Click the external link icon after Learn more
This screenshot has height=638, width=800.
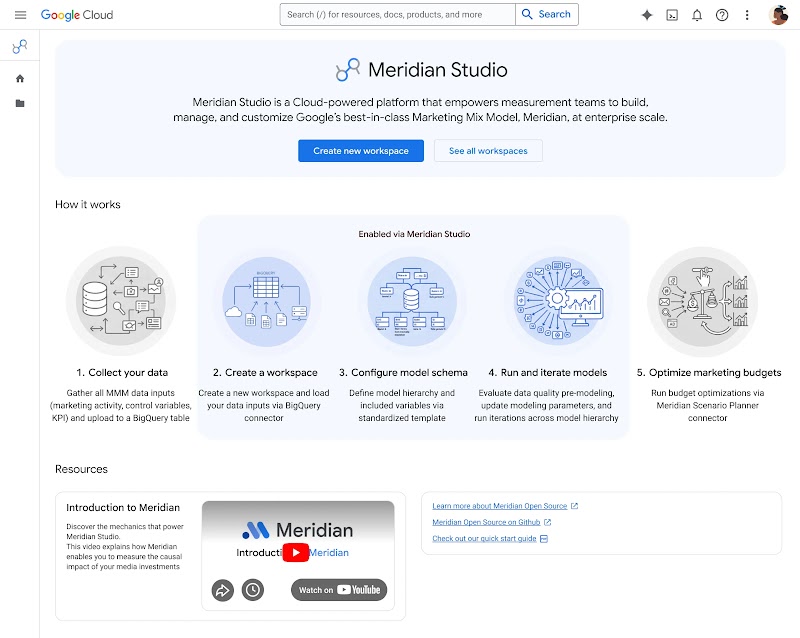click(x=574, y=506)
